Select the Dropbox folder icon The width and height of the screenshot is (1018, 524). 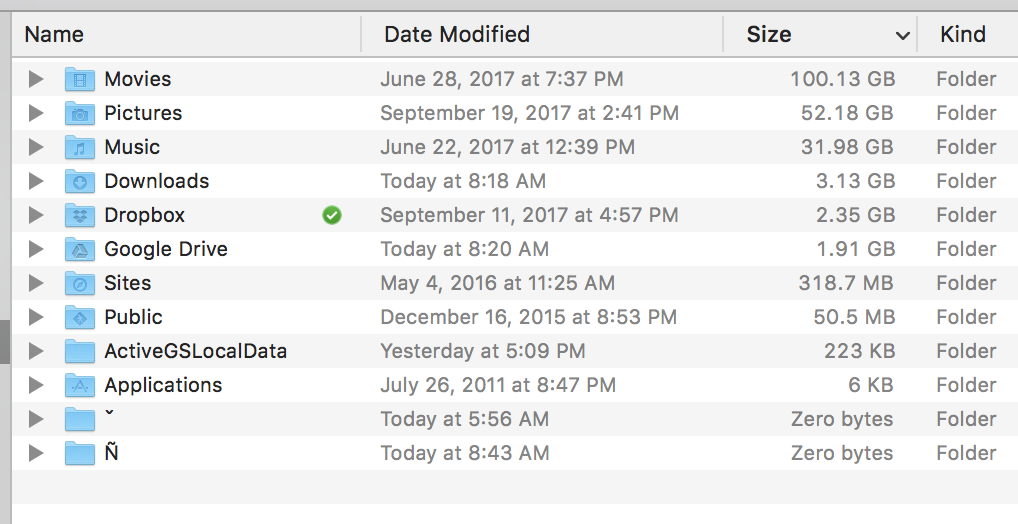pyautogui.click(x=80, y=215)
